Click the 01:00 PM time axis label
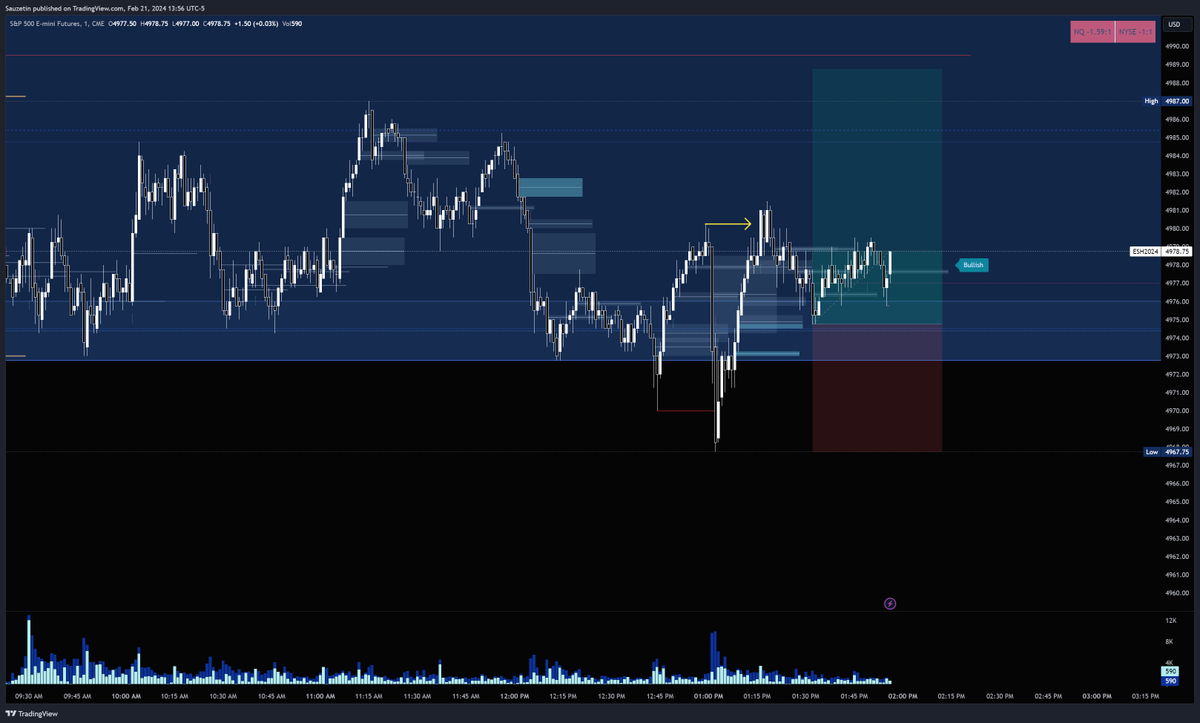1200x723 pixels. click(708, 695)
